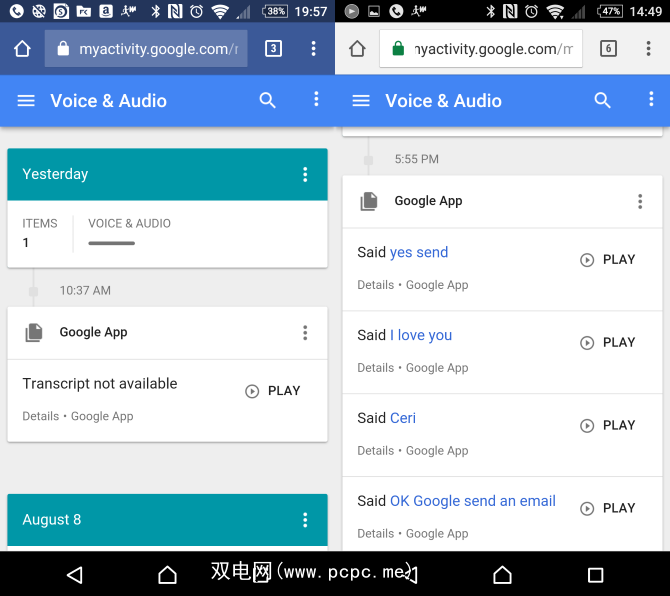Click the left myactivity.google.com address bar
The width and height of the screenshot is (670, 596).
(146, 49)
